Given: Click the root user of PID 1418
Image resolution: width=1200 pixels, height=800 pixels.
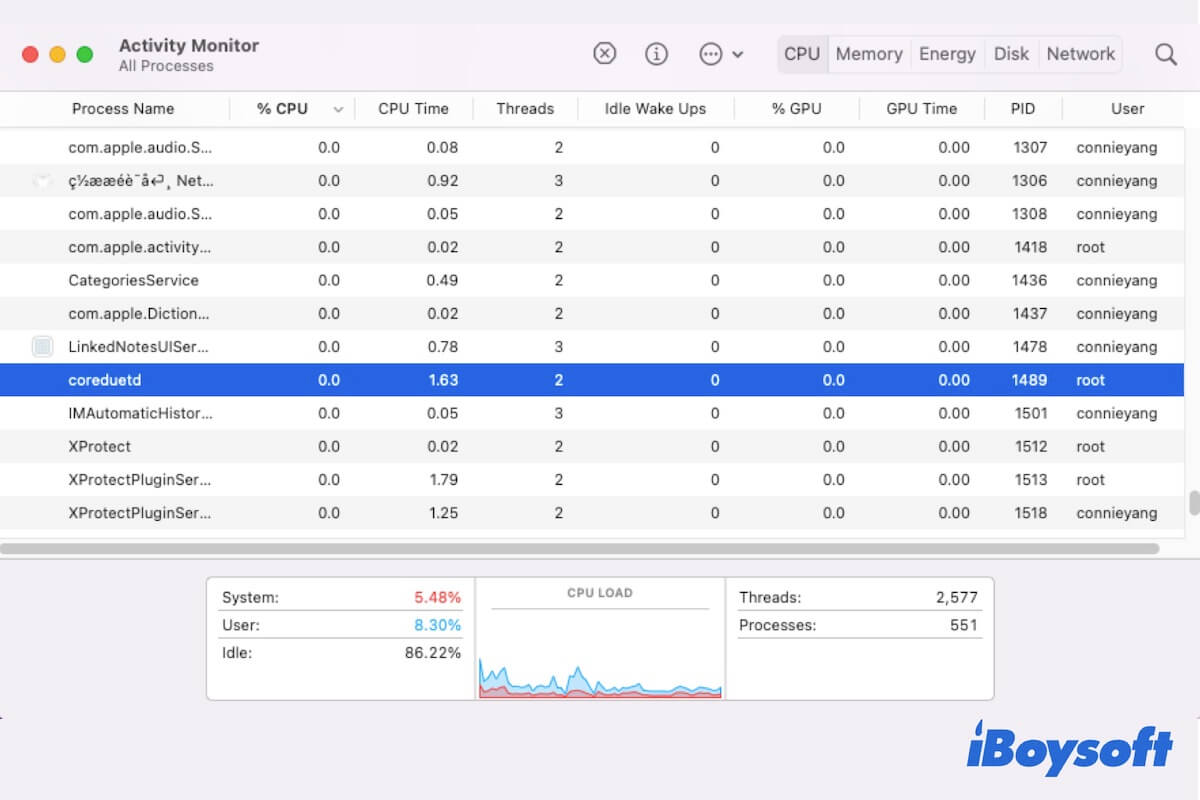Looking at the screenshot, I should tap(1091, 247).
